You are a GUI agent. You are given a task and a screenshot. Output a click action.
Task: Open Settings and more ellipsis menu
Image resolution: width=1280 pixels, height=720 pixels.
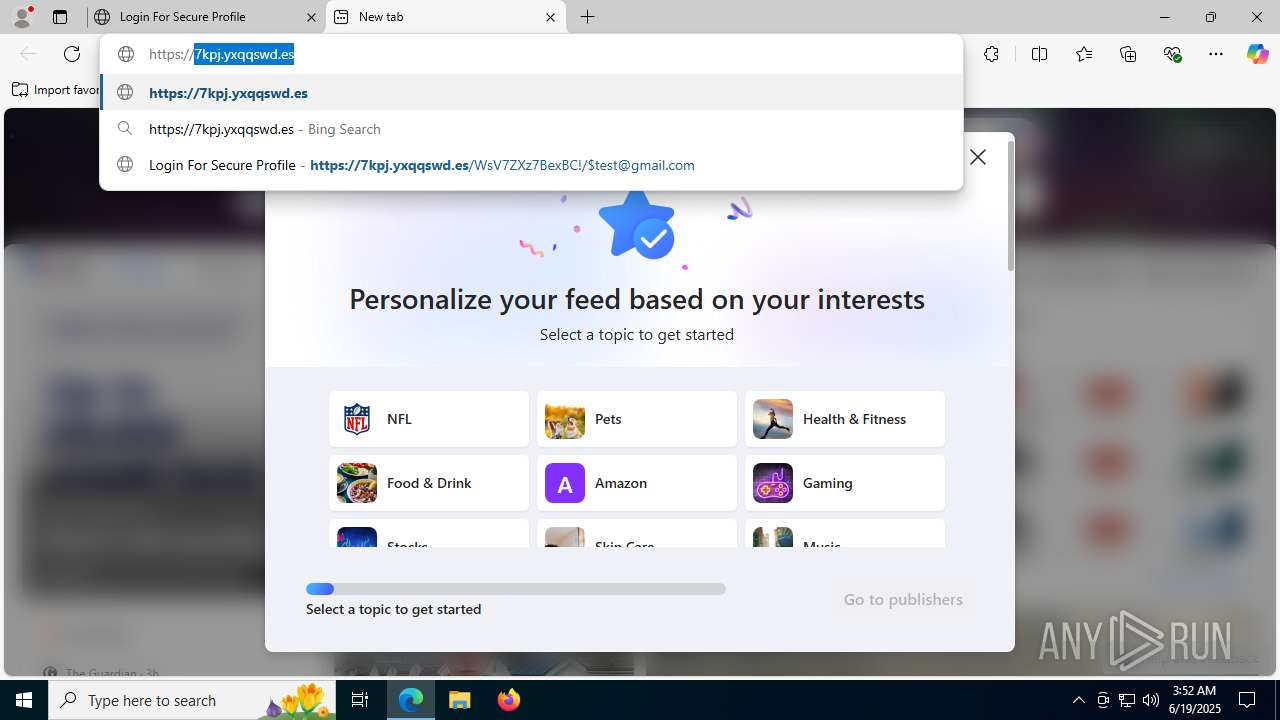tap(1216, 54)
